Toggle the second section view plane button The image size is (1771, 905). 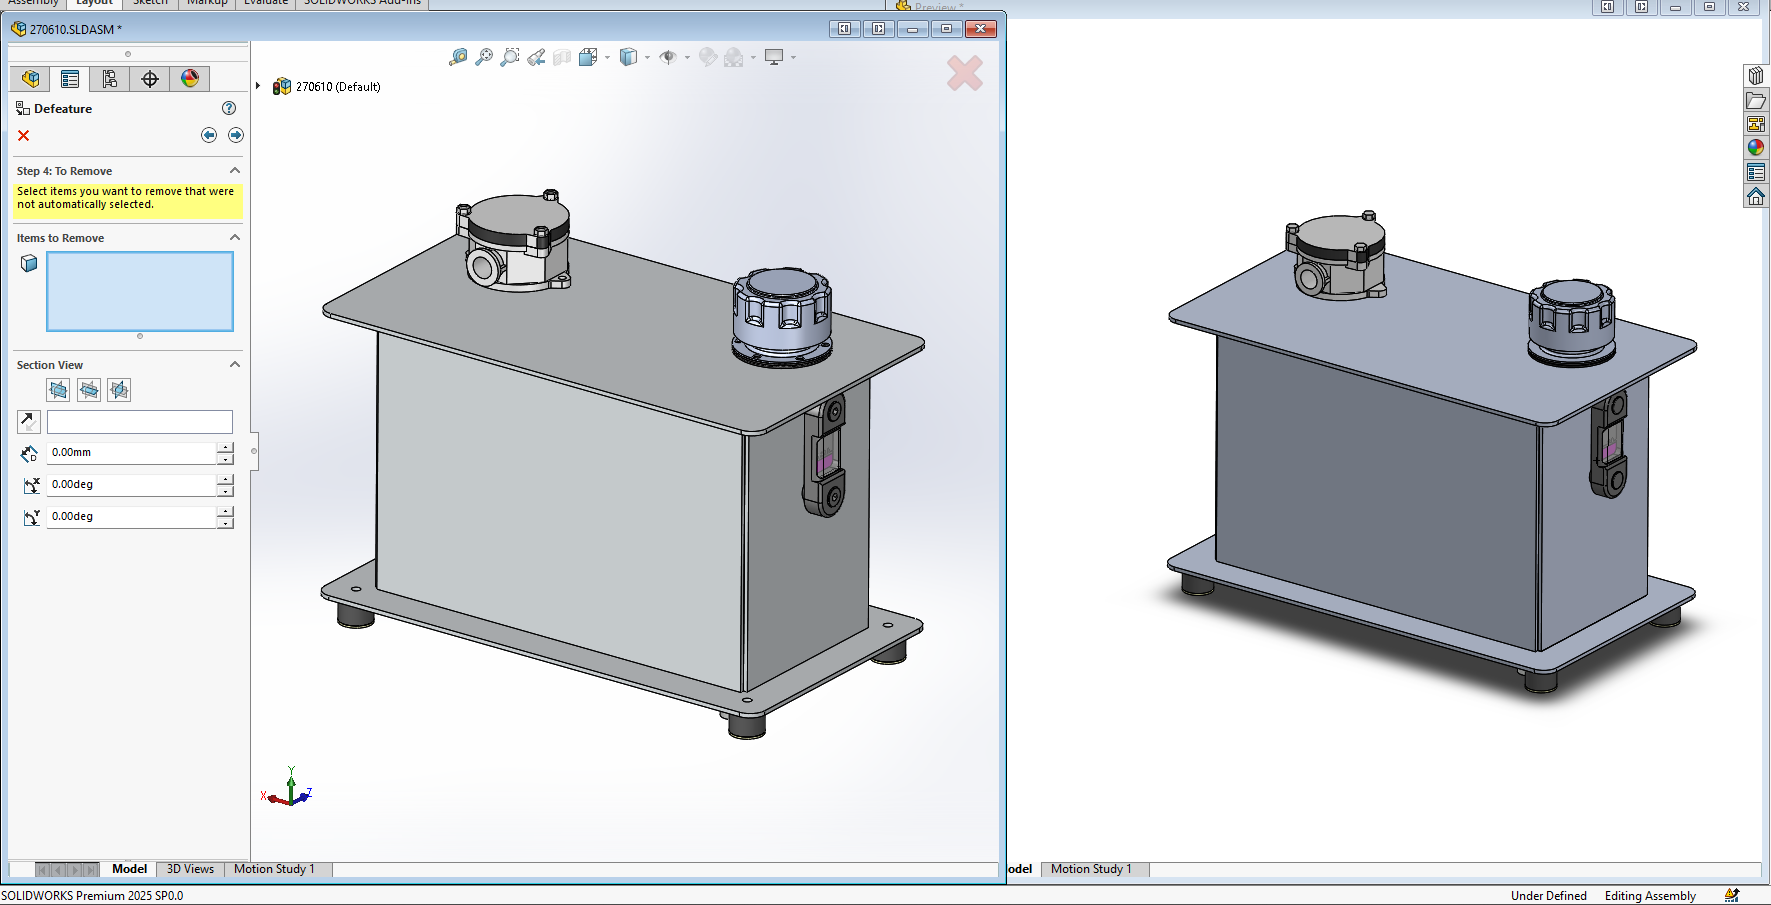click(x=89, y=390)
